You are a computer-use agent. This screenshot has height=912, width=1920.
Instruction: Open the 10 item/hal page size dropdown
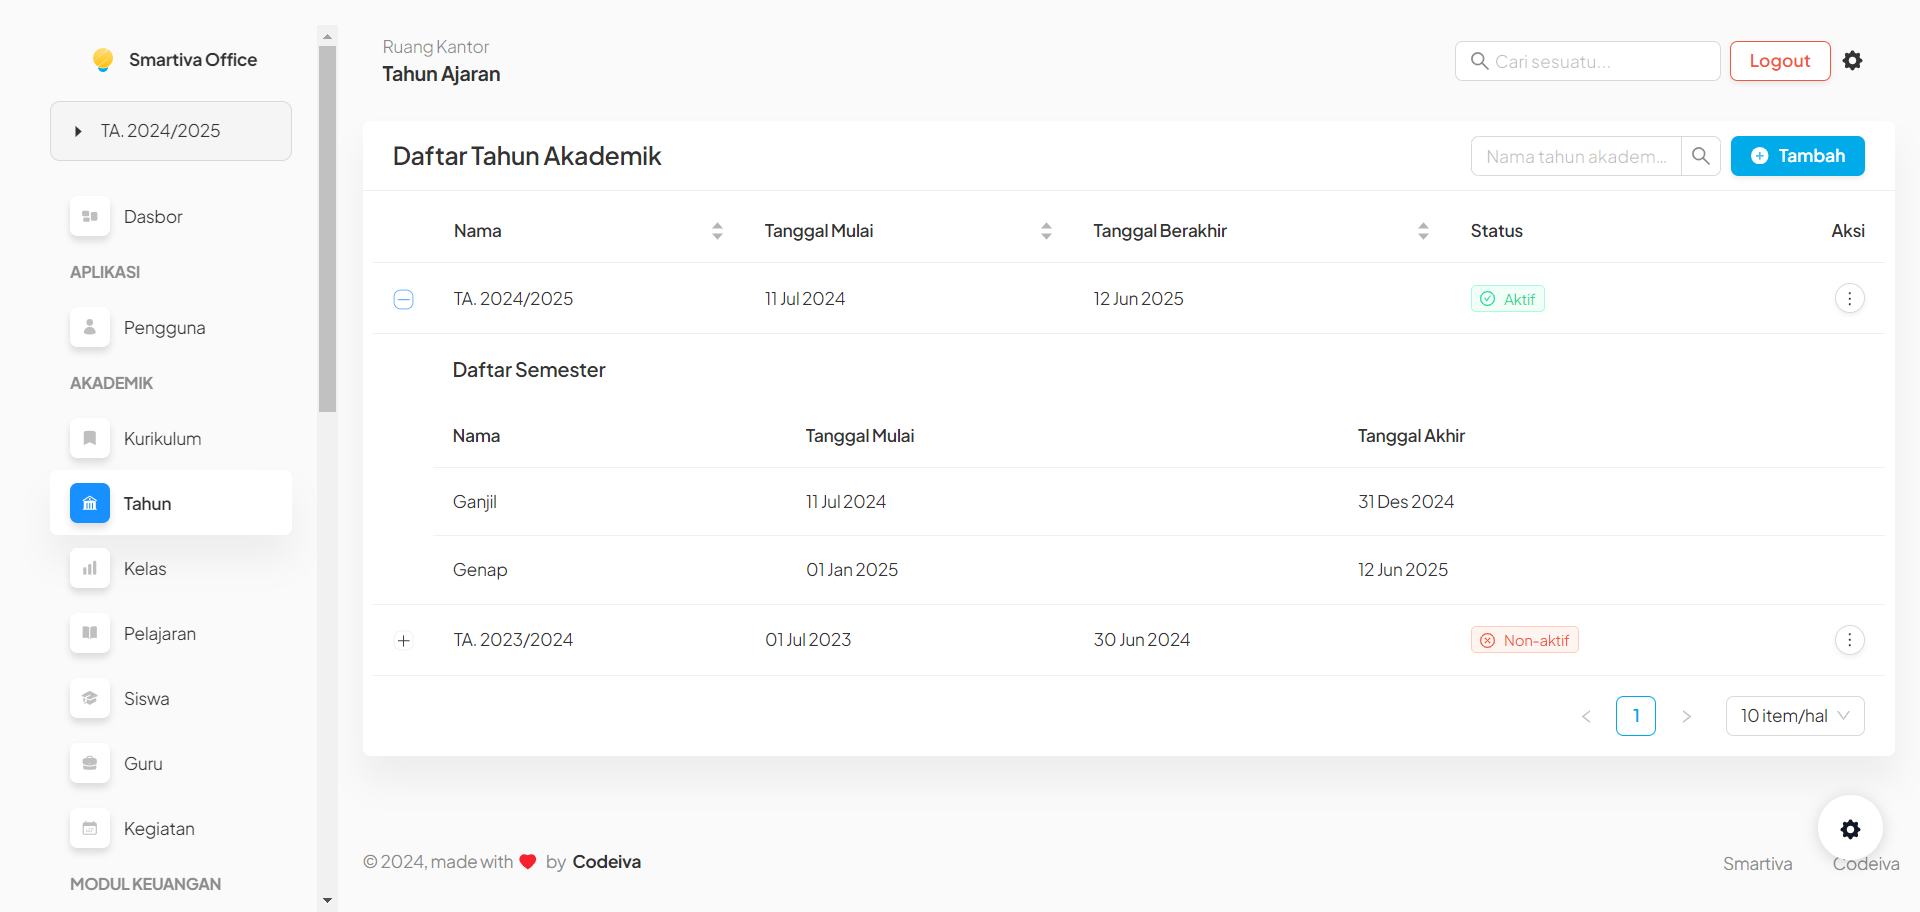click(x=1794, y=716)
